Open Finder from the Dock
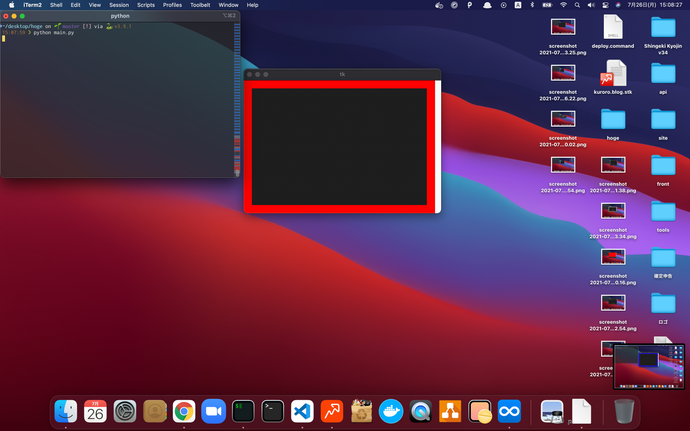The image size is (690, 431). click(66, 411)
